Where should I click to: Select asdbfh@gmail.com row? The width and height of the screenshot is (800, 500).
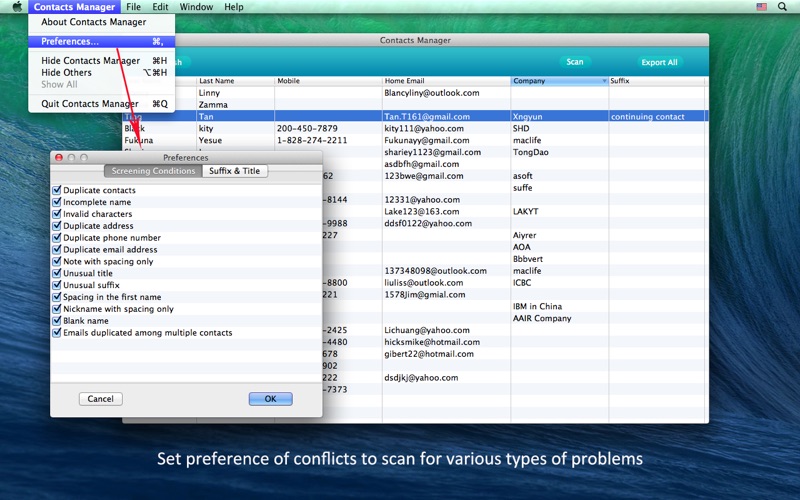[x=421, y=164]
